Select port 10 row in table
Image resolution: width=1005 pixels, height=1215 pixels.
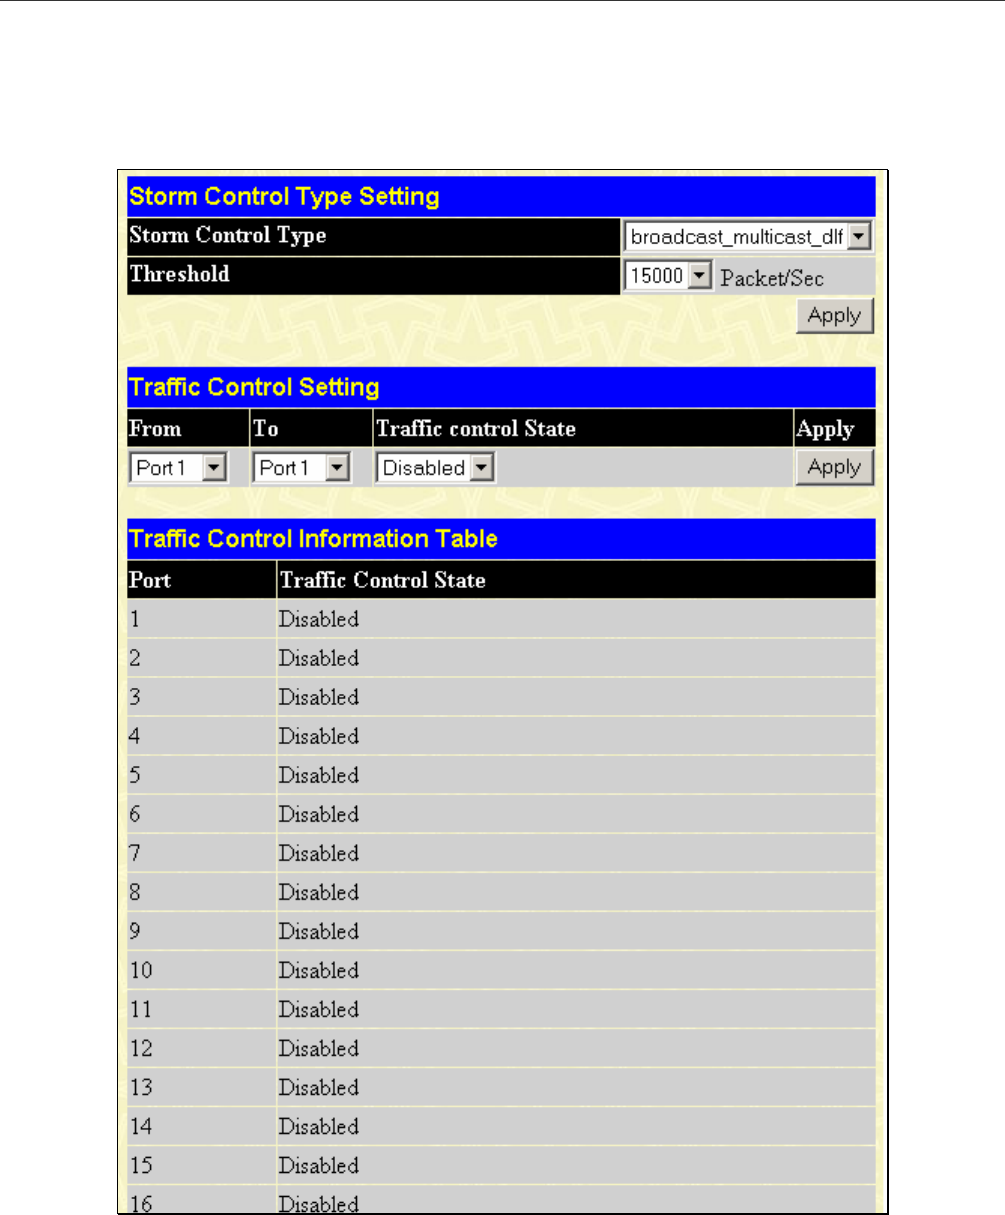coord(501,970)
